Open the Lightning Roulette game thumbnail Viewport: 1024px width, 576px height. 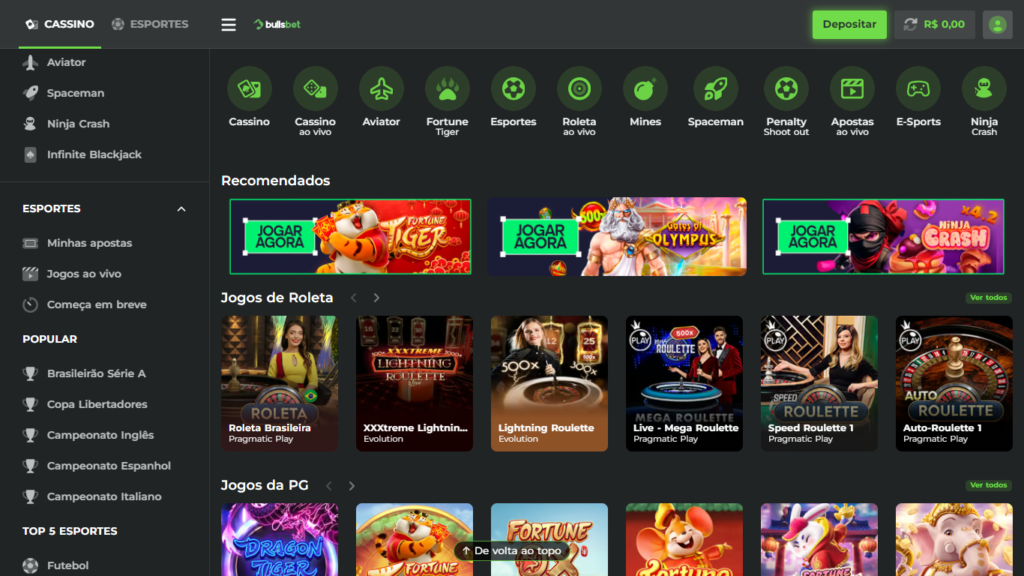549,383
